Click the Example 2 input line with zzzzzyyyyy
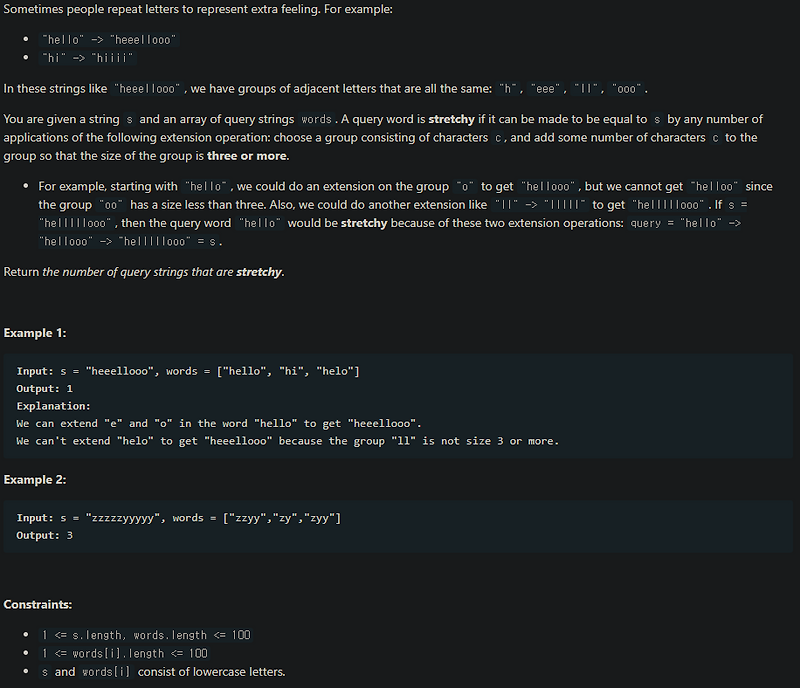Screen dimensions: 800x688 179,518
